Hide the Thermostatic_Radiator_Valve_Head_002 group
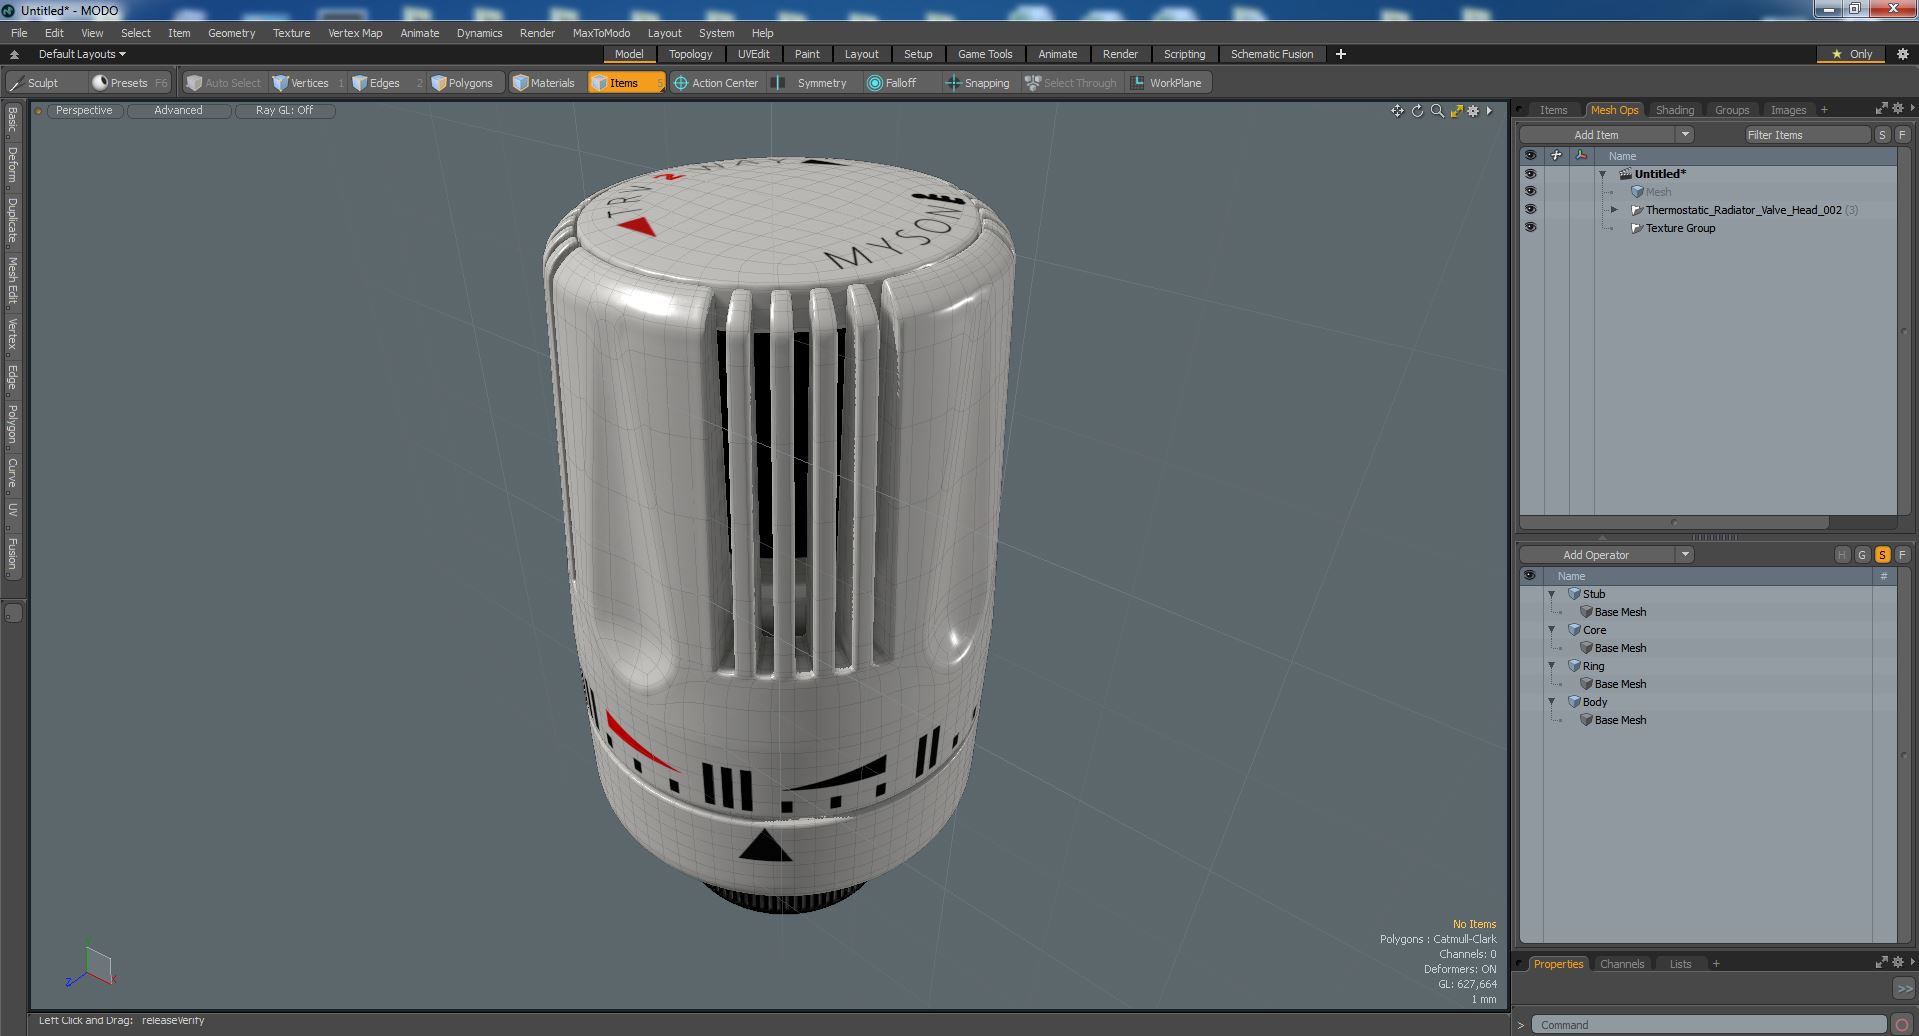The height and width of the screenshot is (1036, 1919). pos(1530,210)
